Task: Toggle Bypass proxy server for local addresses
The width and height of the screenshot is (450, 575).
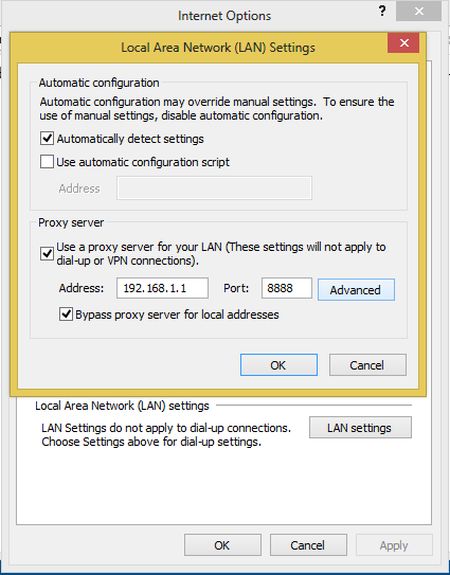Action: [x=66, y=314]
